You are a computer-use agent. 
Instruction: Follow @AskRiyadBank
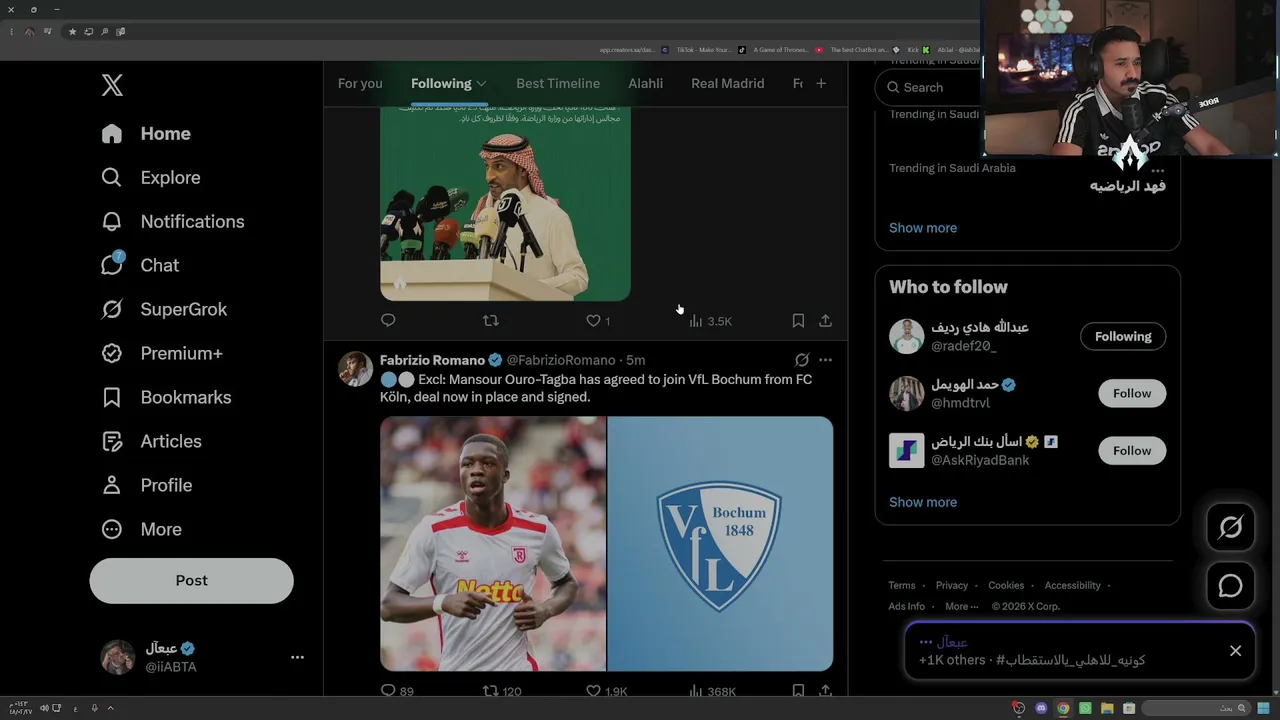click(1132, 450)
